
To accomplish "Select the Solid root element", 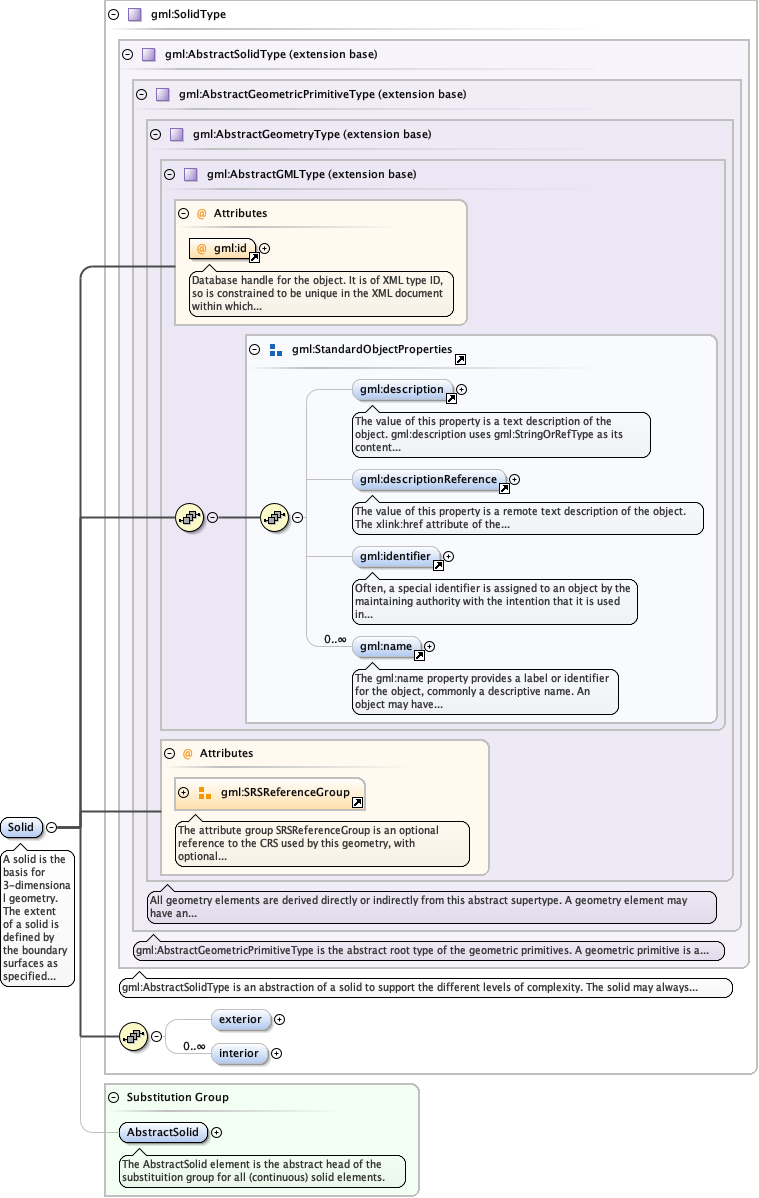I will tap(20, 827).
